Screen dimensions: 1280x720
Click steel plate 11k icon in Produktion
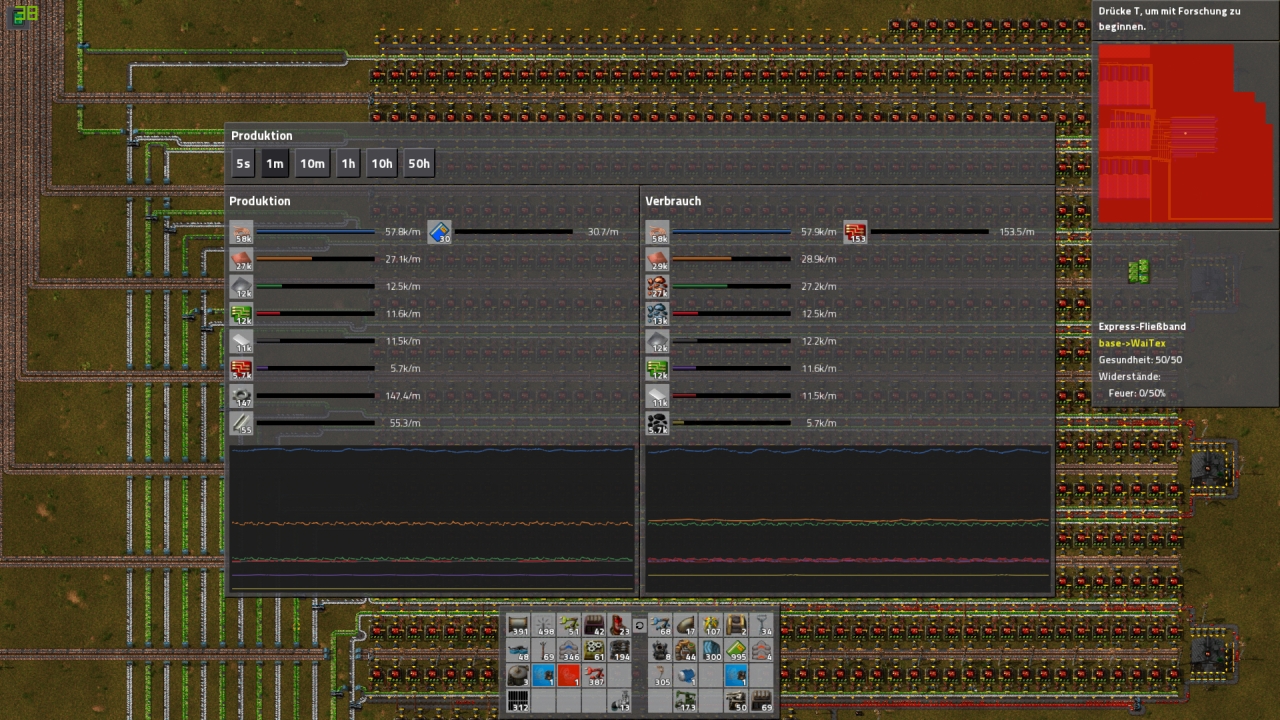point(241,341)
